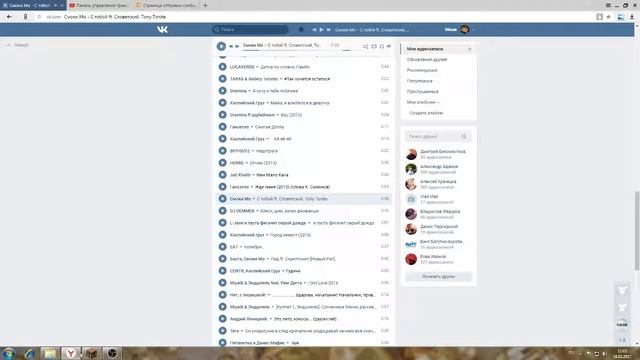Image resolution: width=640 pixels, height=360 pixels.
Task: Open the new tab plus button
Action: 205,5
